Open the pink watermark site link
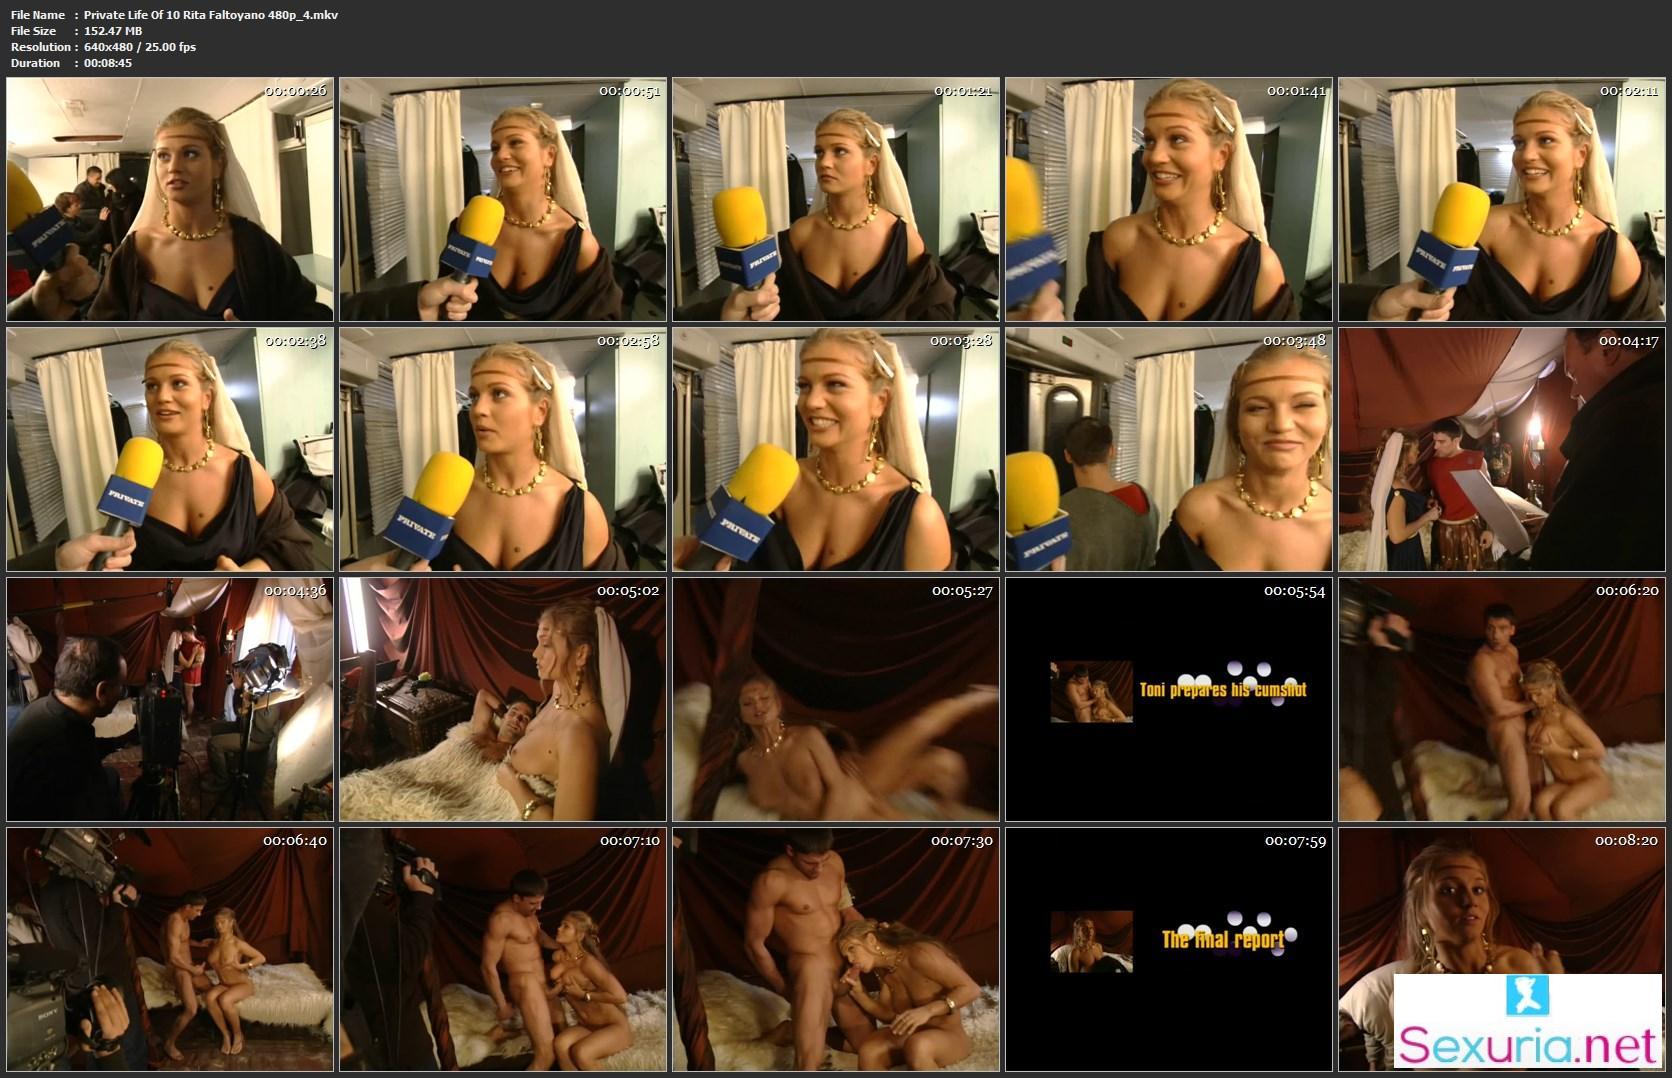The height and width of the screenshot is (1078, 1672). click(1527, 1046)
